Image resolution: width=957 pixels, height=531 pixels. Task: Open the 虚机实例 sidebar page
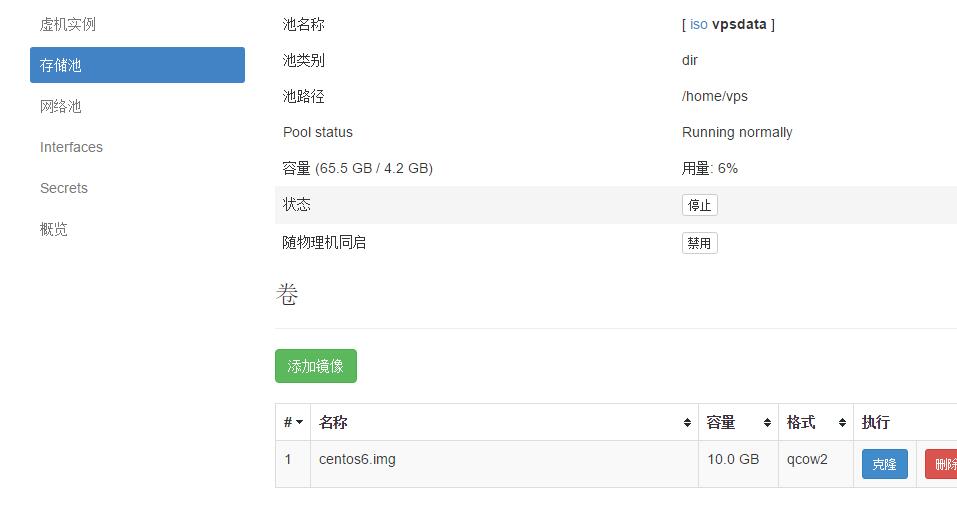[x=68, y=24]
